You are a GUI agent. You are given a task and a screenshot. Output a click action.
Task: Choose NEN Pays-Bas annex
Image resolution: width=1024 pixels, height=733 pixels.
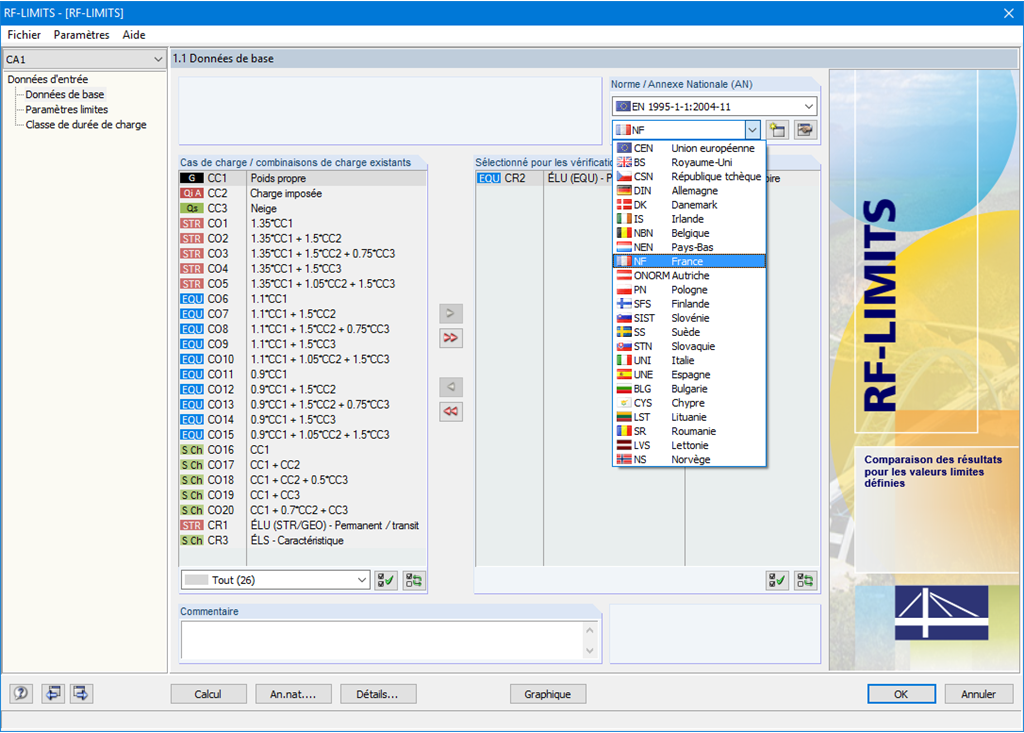point(689,247)
